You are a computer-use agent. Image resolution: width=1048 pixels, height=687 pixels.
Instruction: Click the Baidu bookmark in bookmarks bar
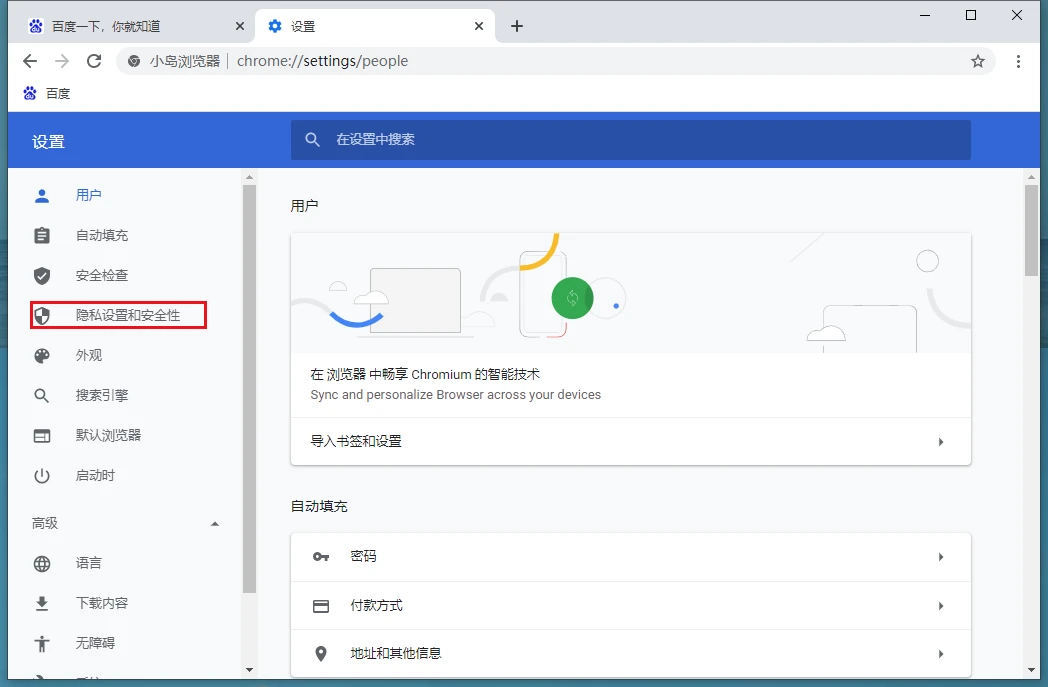click(47, 93)
